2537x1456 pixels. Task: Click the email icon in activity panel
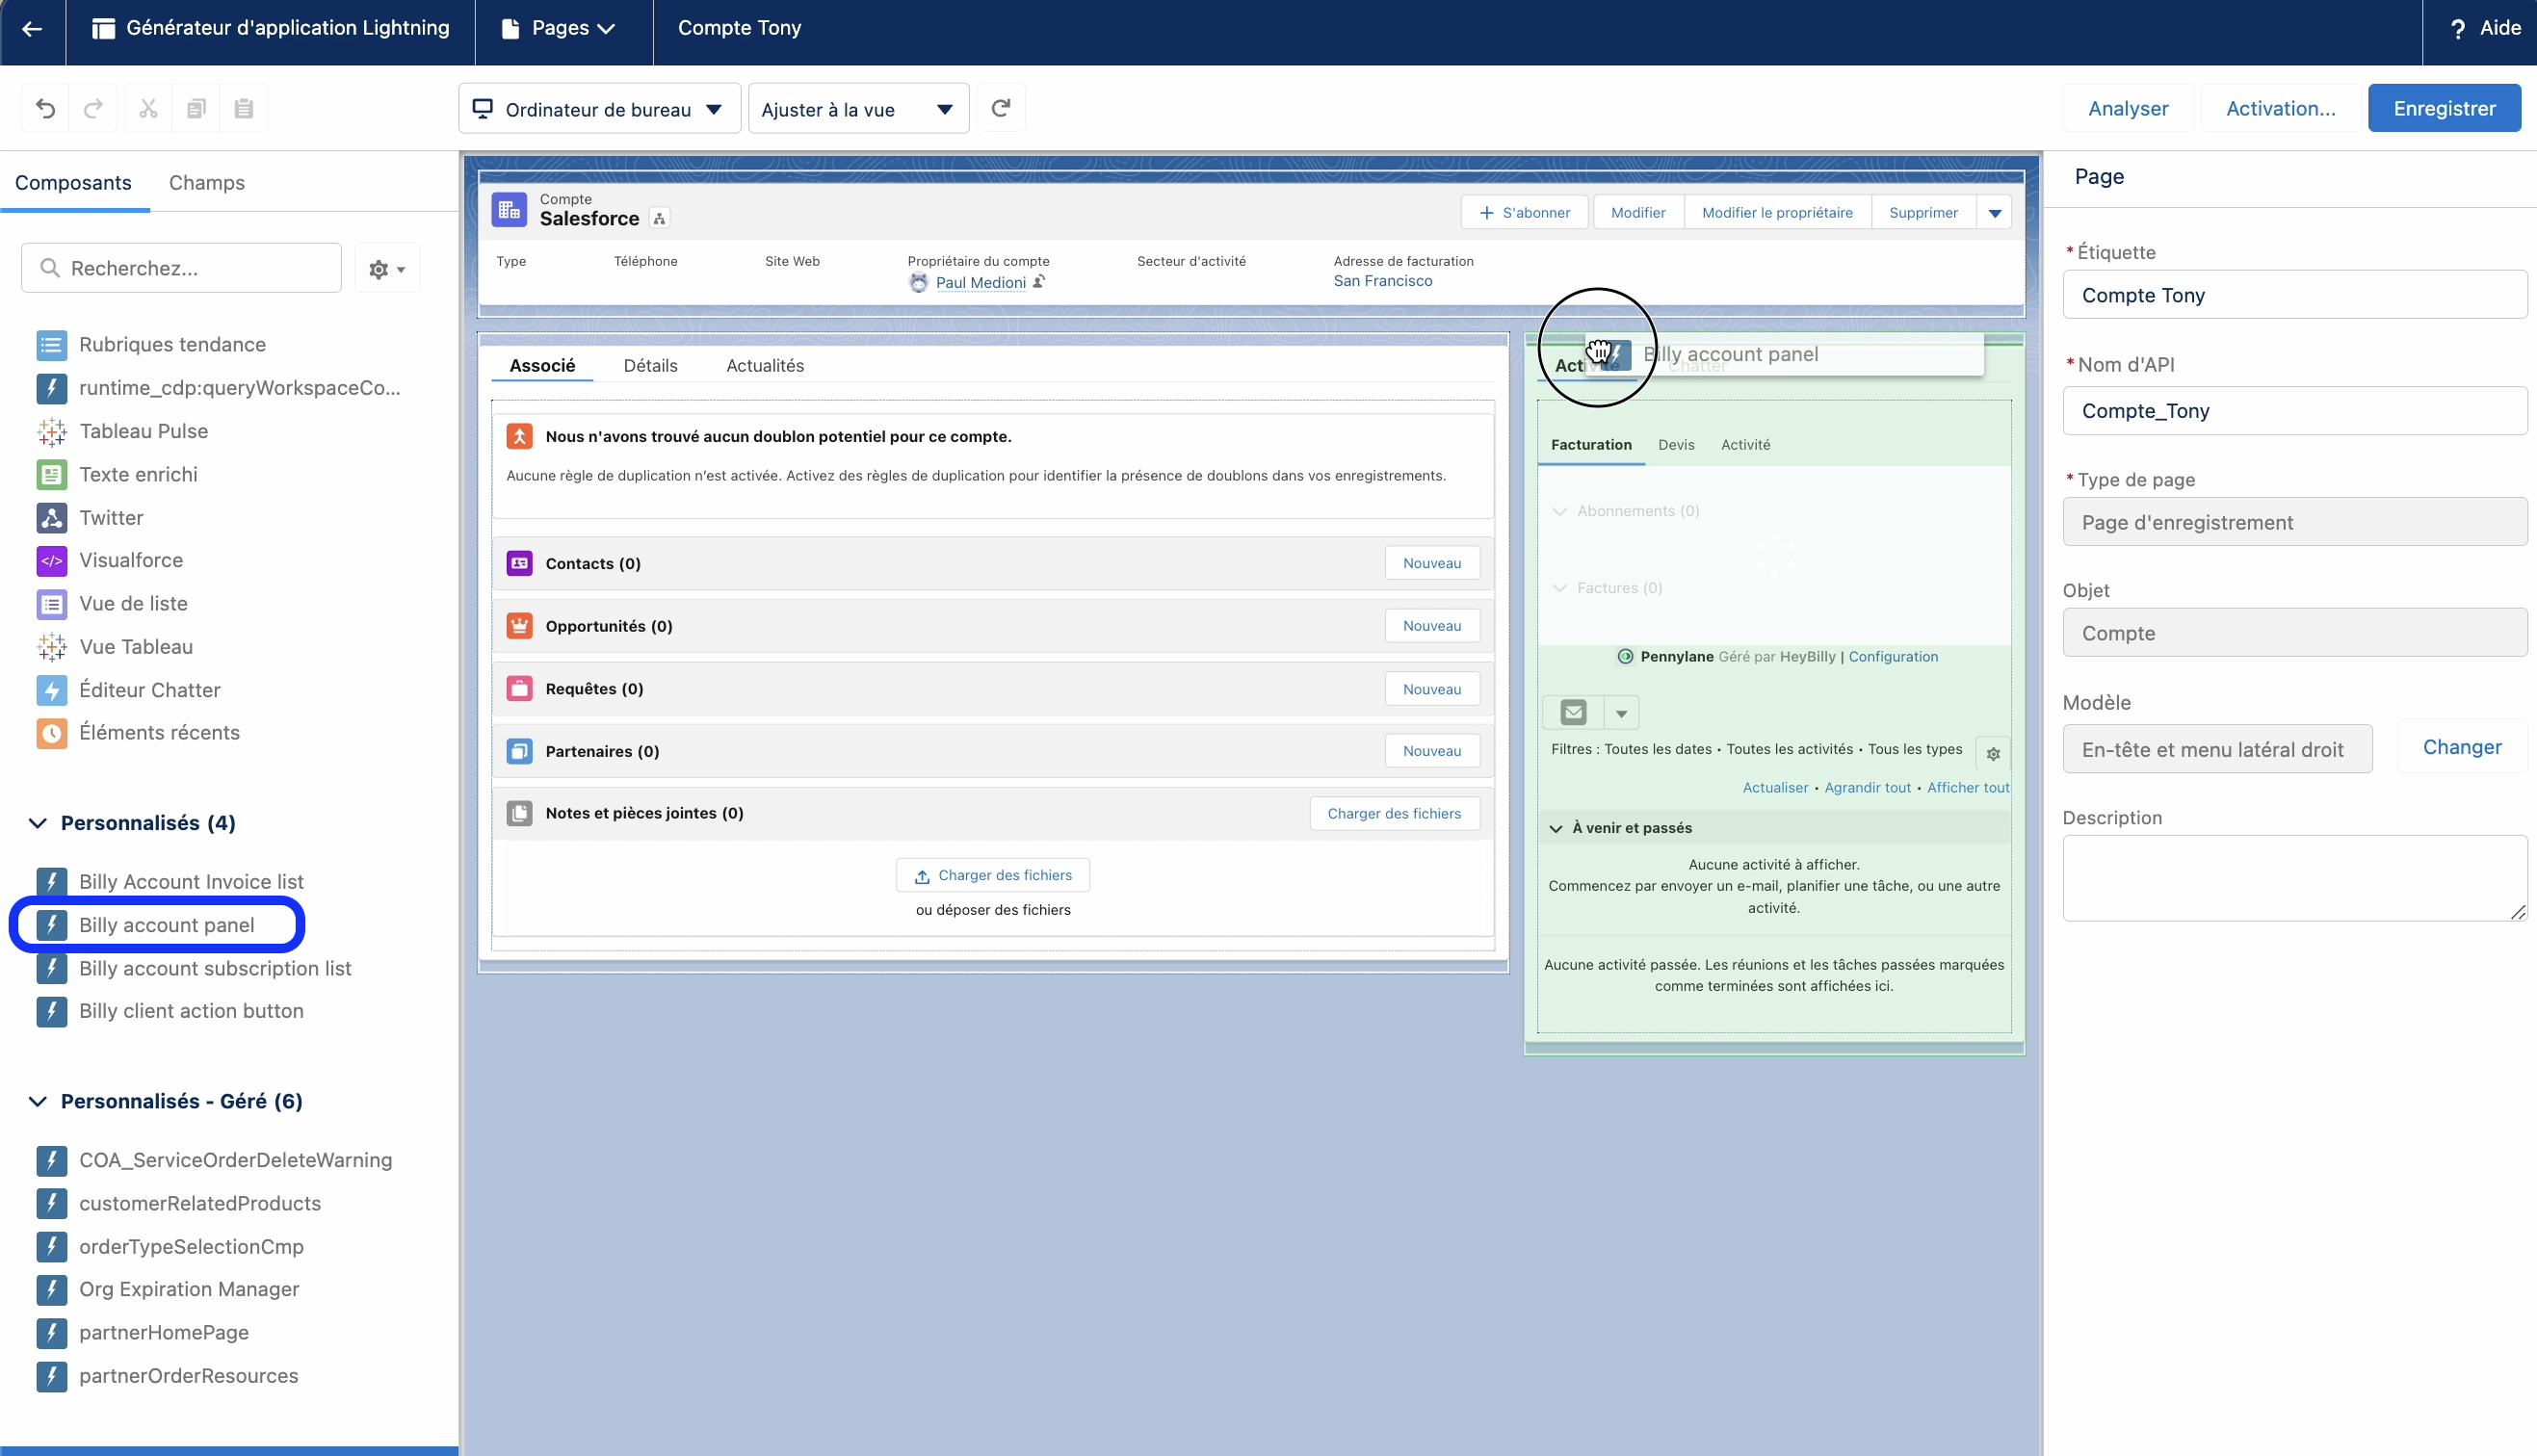1573,714
